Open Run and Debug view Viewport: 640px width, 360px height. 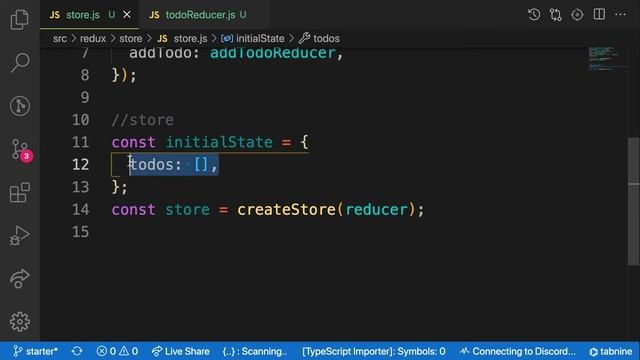click(x=20, y=236)
